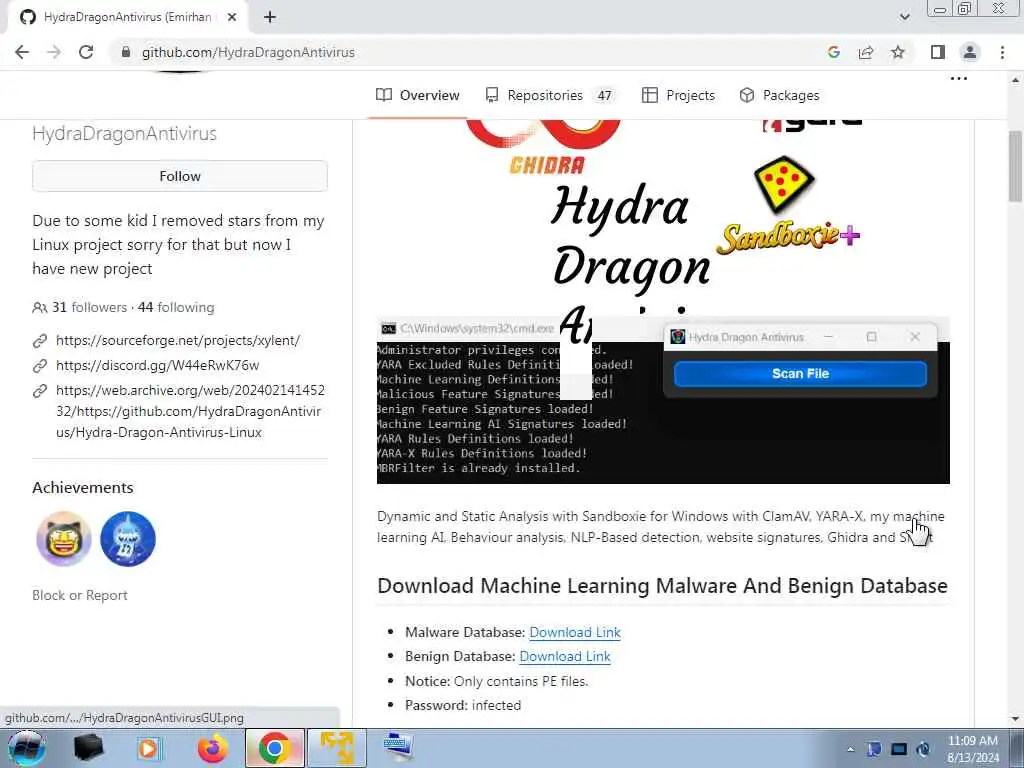Click Scan File in the antivirus screenshot
The image size is (1024, 768).
tap(800, 374)
